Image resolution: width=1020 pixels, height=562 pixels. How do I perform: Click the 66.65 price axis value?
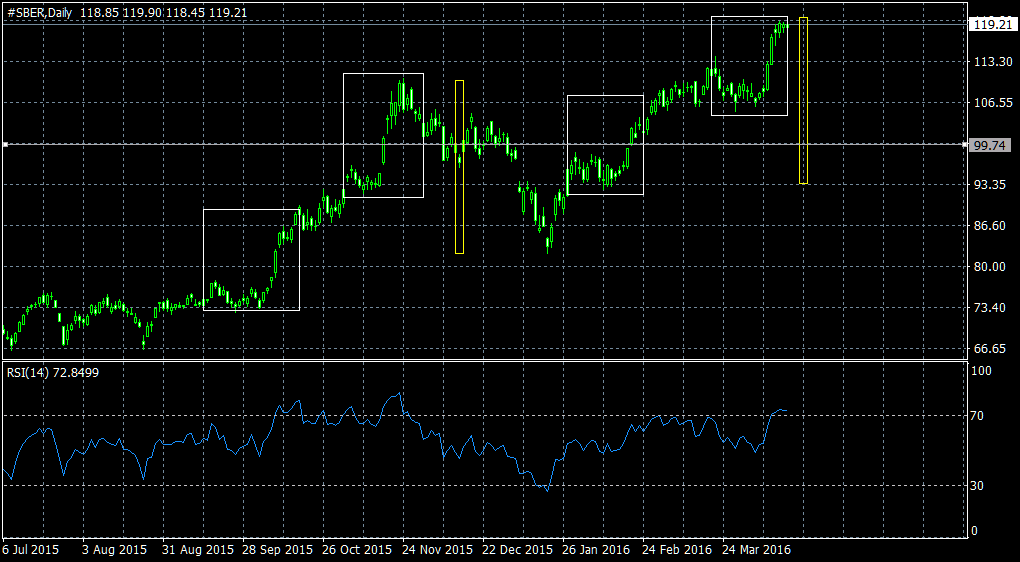pos(989,349)
